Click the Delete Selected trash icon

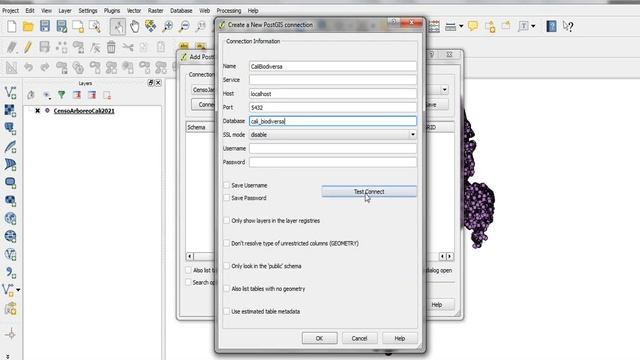pyautogui.click(x=111, y=47)
